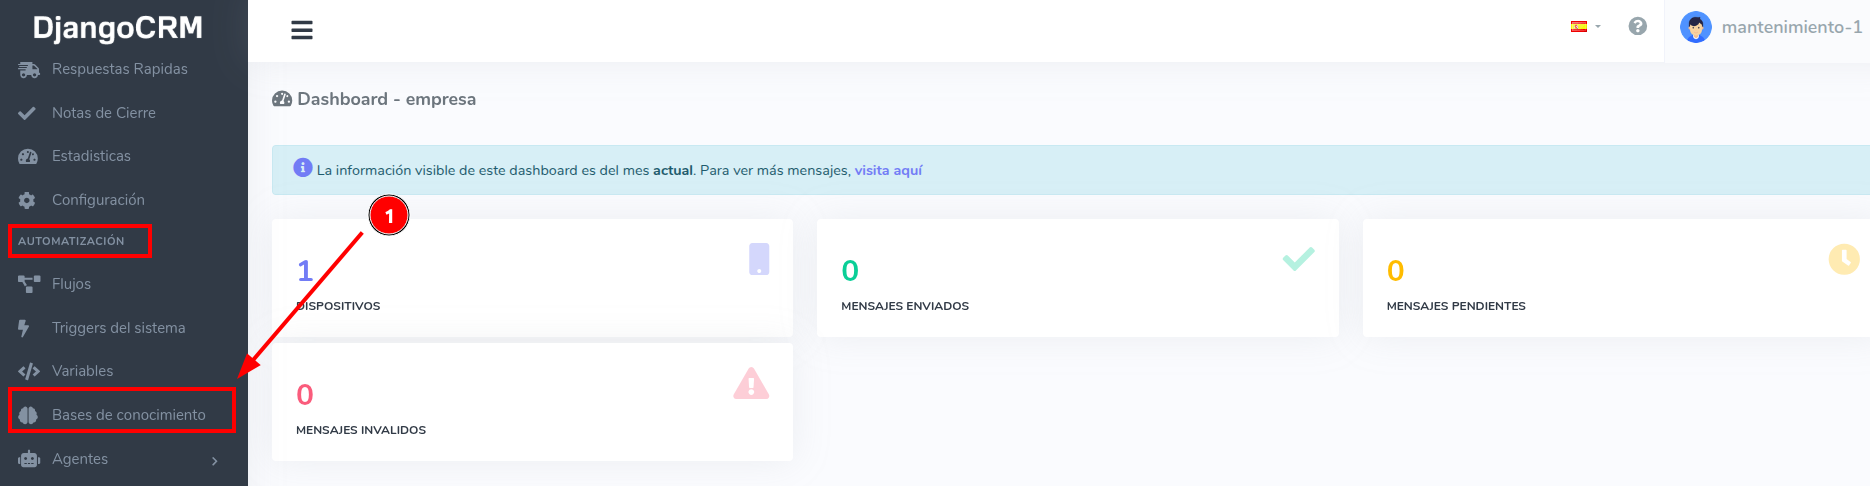Open Notas de Cierre menu item
Viewport: 1870px width, 486px height.
[x=103, y=113]
